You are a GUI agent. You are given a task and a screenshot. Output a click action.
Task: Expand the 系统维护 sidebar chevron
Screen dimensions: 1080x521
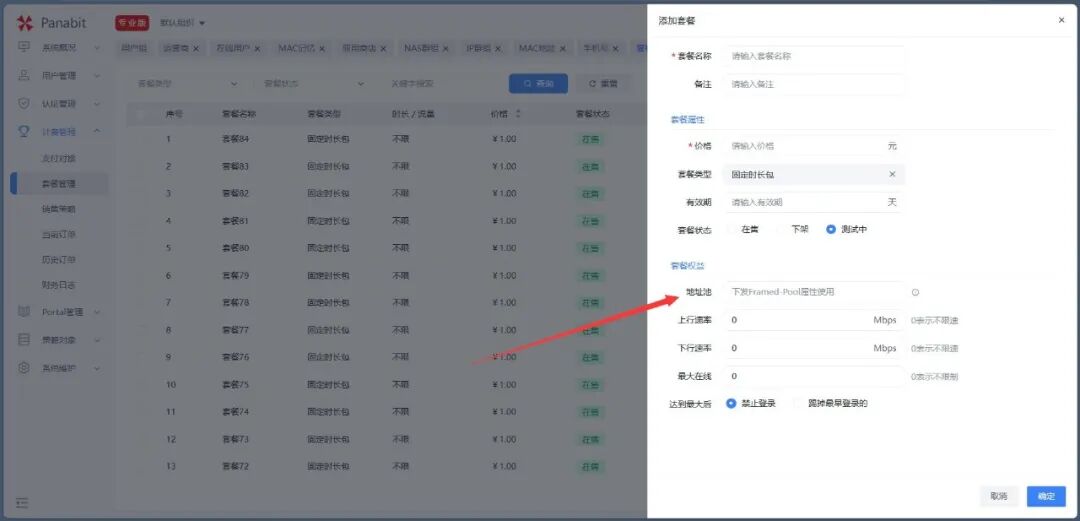tap(96, 368)
